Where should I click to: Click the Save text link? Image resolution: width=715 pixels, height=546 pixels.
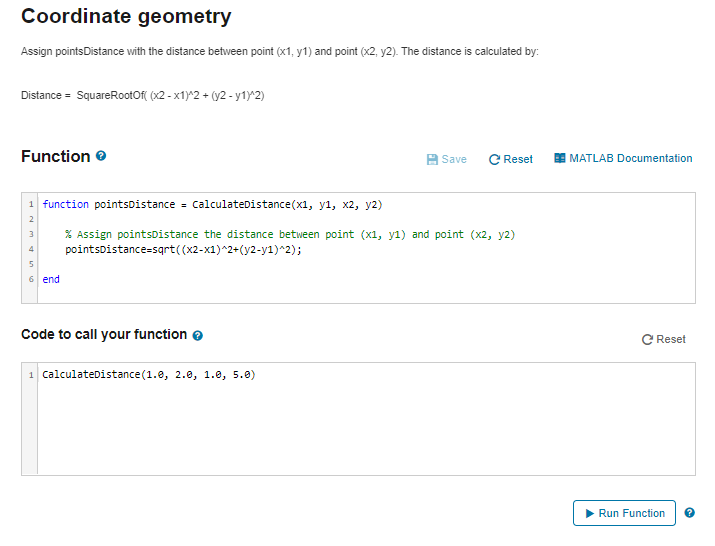[454, 159]
